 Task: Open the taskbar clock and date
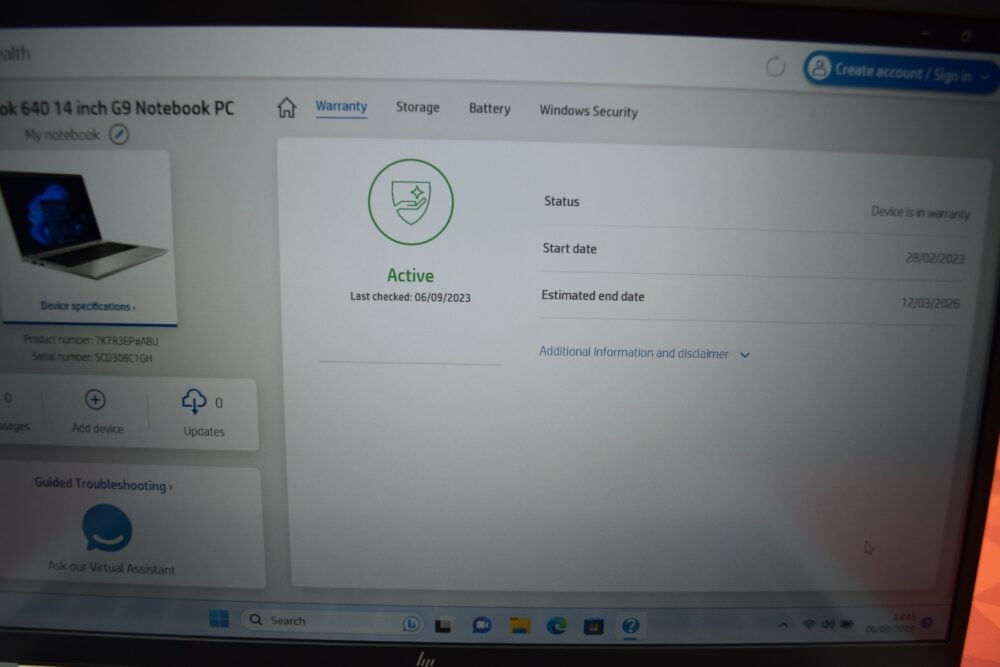890,623
